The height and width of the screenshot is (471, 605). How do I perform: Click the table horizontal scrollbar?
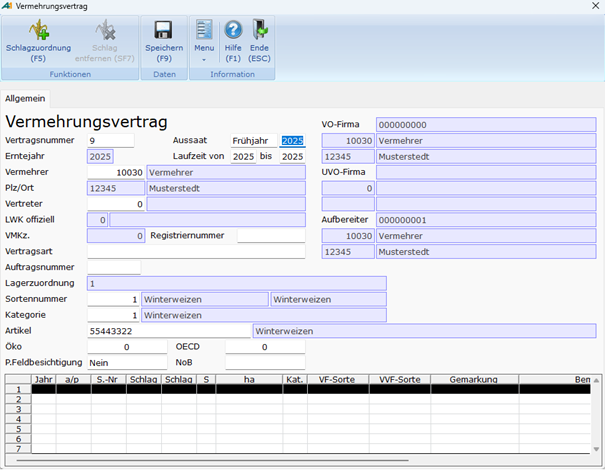[212, 460]
